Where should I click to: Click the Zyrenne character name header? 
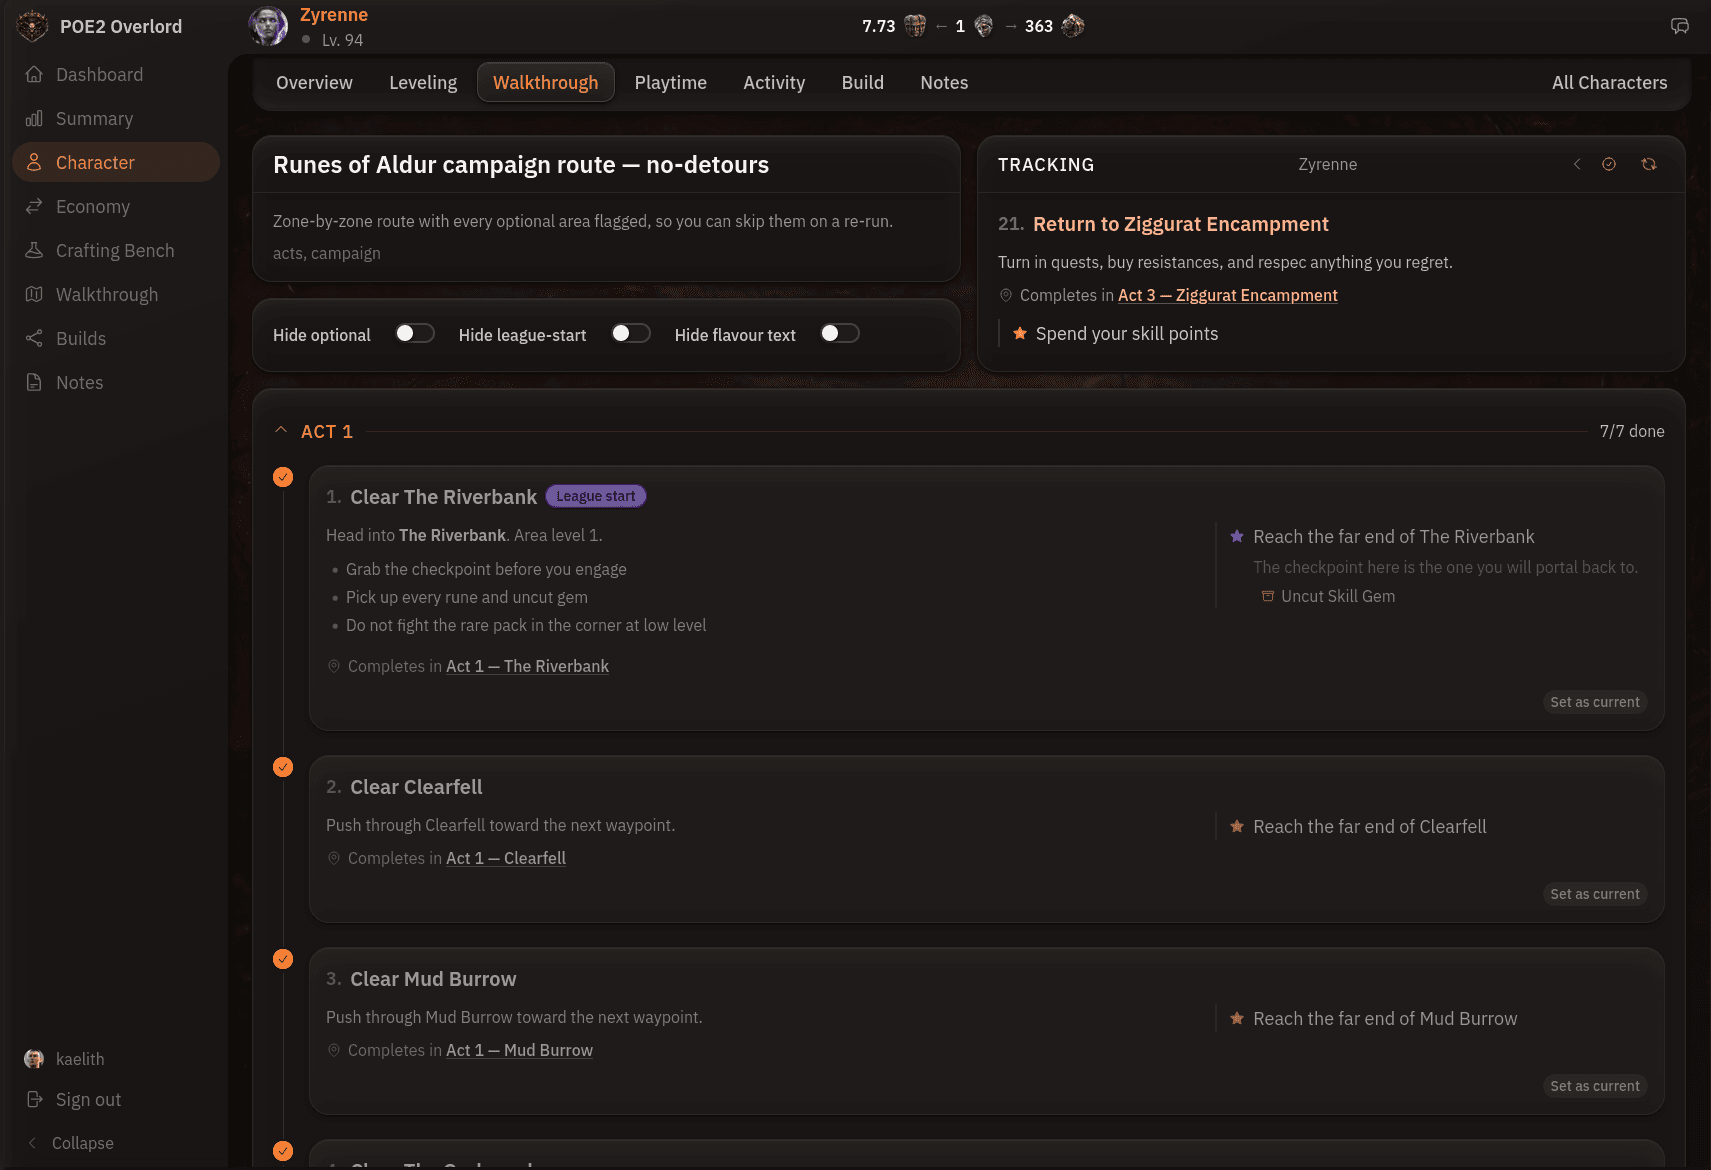(x=334, y=15)
